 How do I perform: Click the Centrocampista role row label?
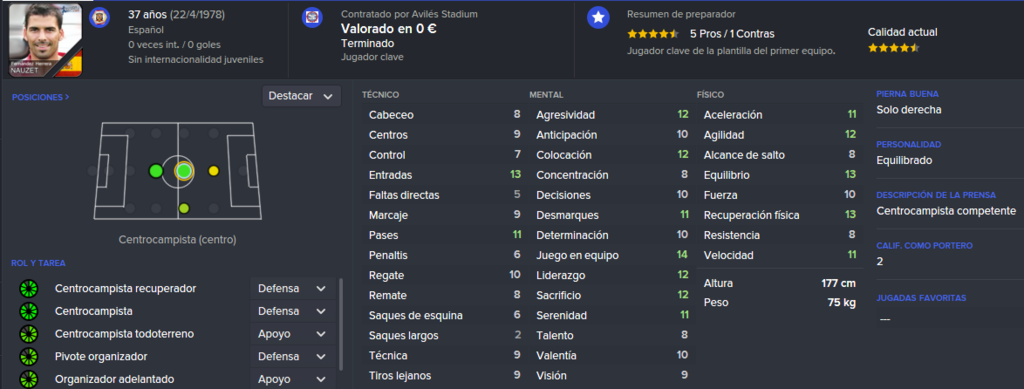pyautogui.click(x=94, y=311)
